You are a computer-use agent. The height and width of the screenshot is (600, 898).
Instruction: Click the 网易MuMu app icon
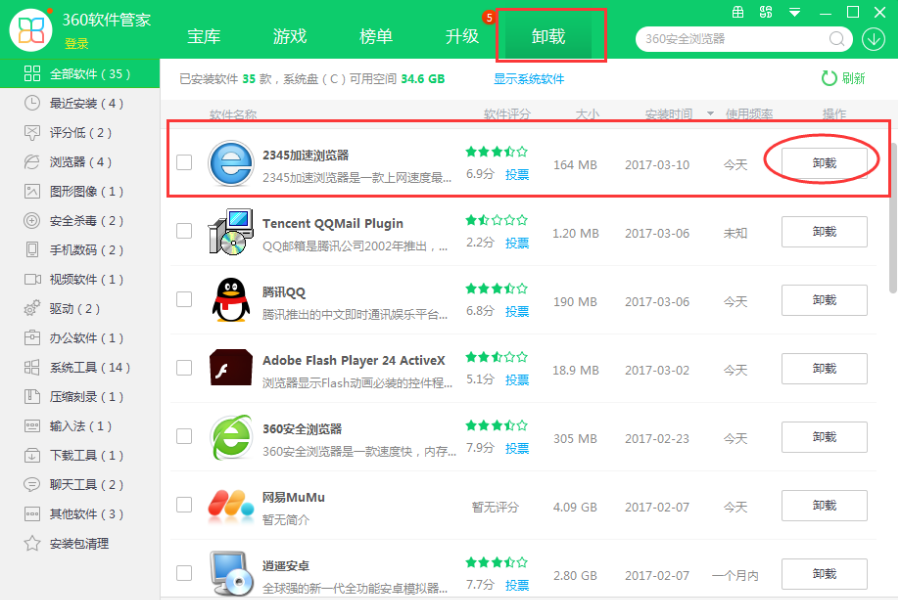[x=231, y=506]
